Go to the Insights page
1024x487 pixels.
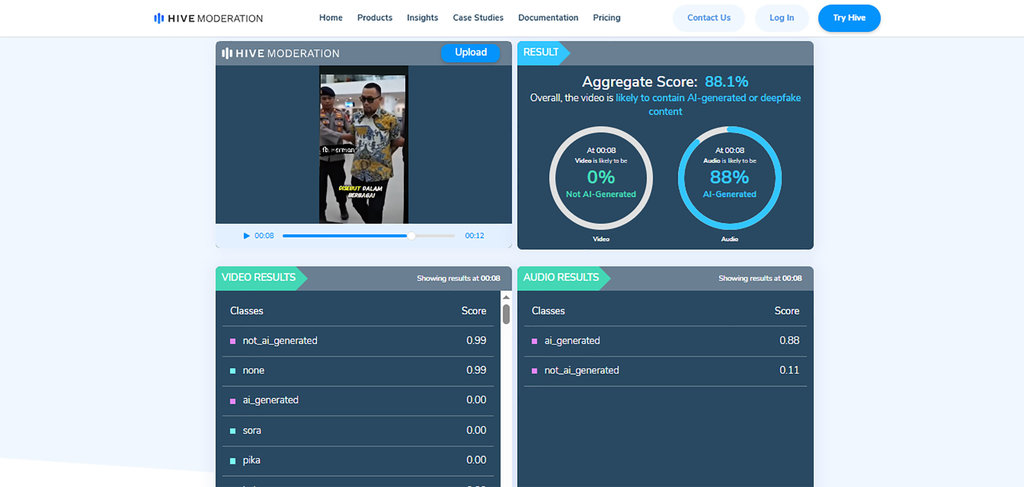(x=423, y=18)
